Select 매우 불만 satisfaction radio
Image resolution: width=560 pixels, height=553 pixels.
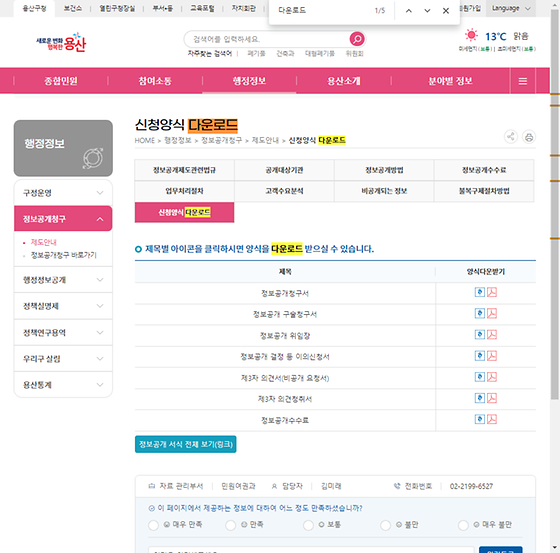463,525
